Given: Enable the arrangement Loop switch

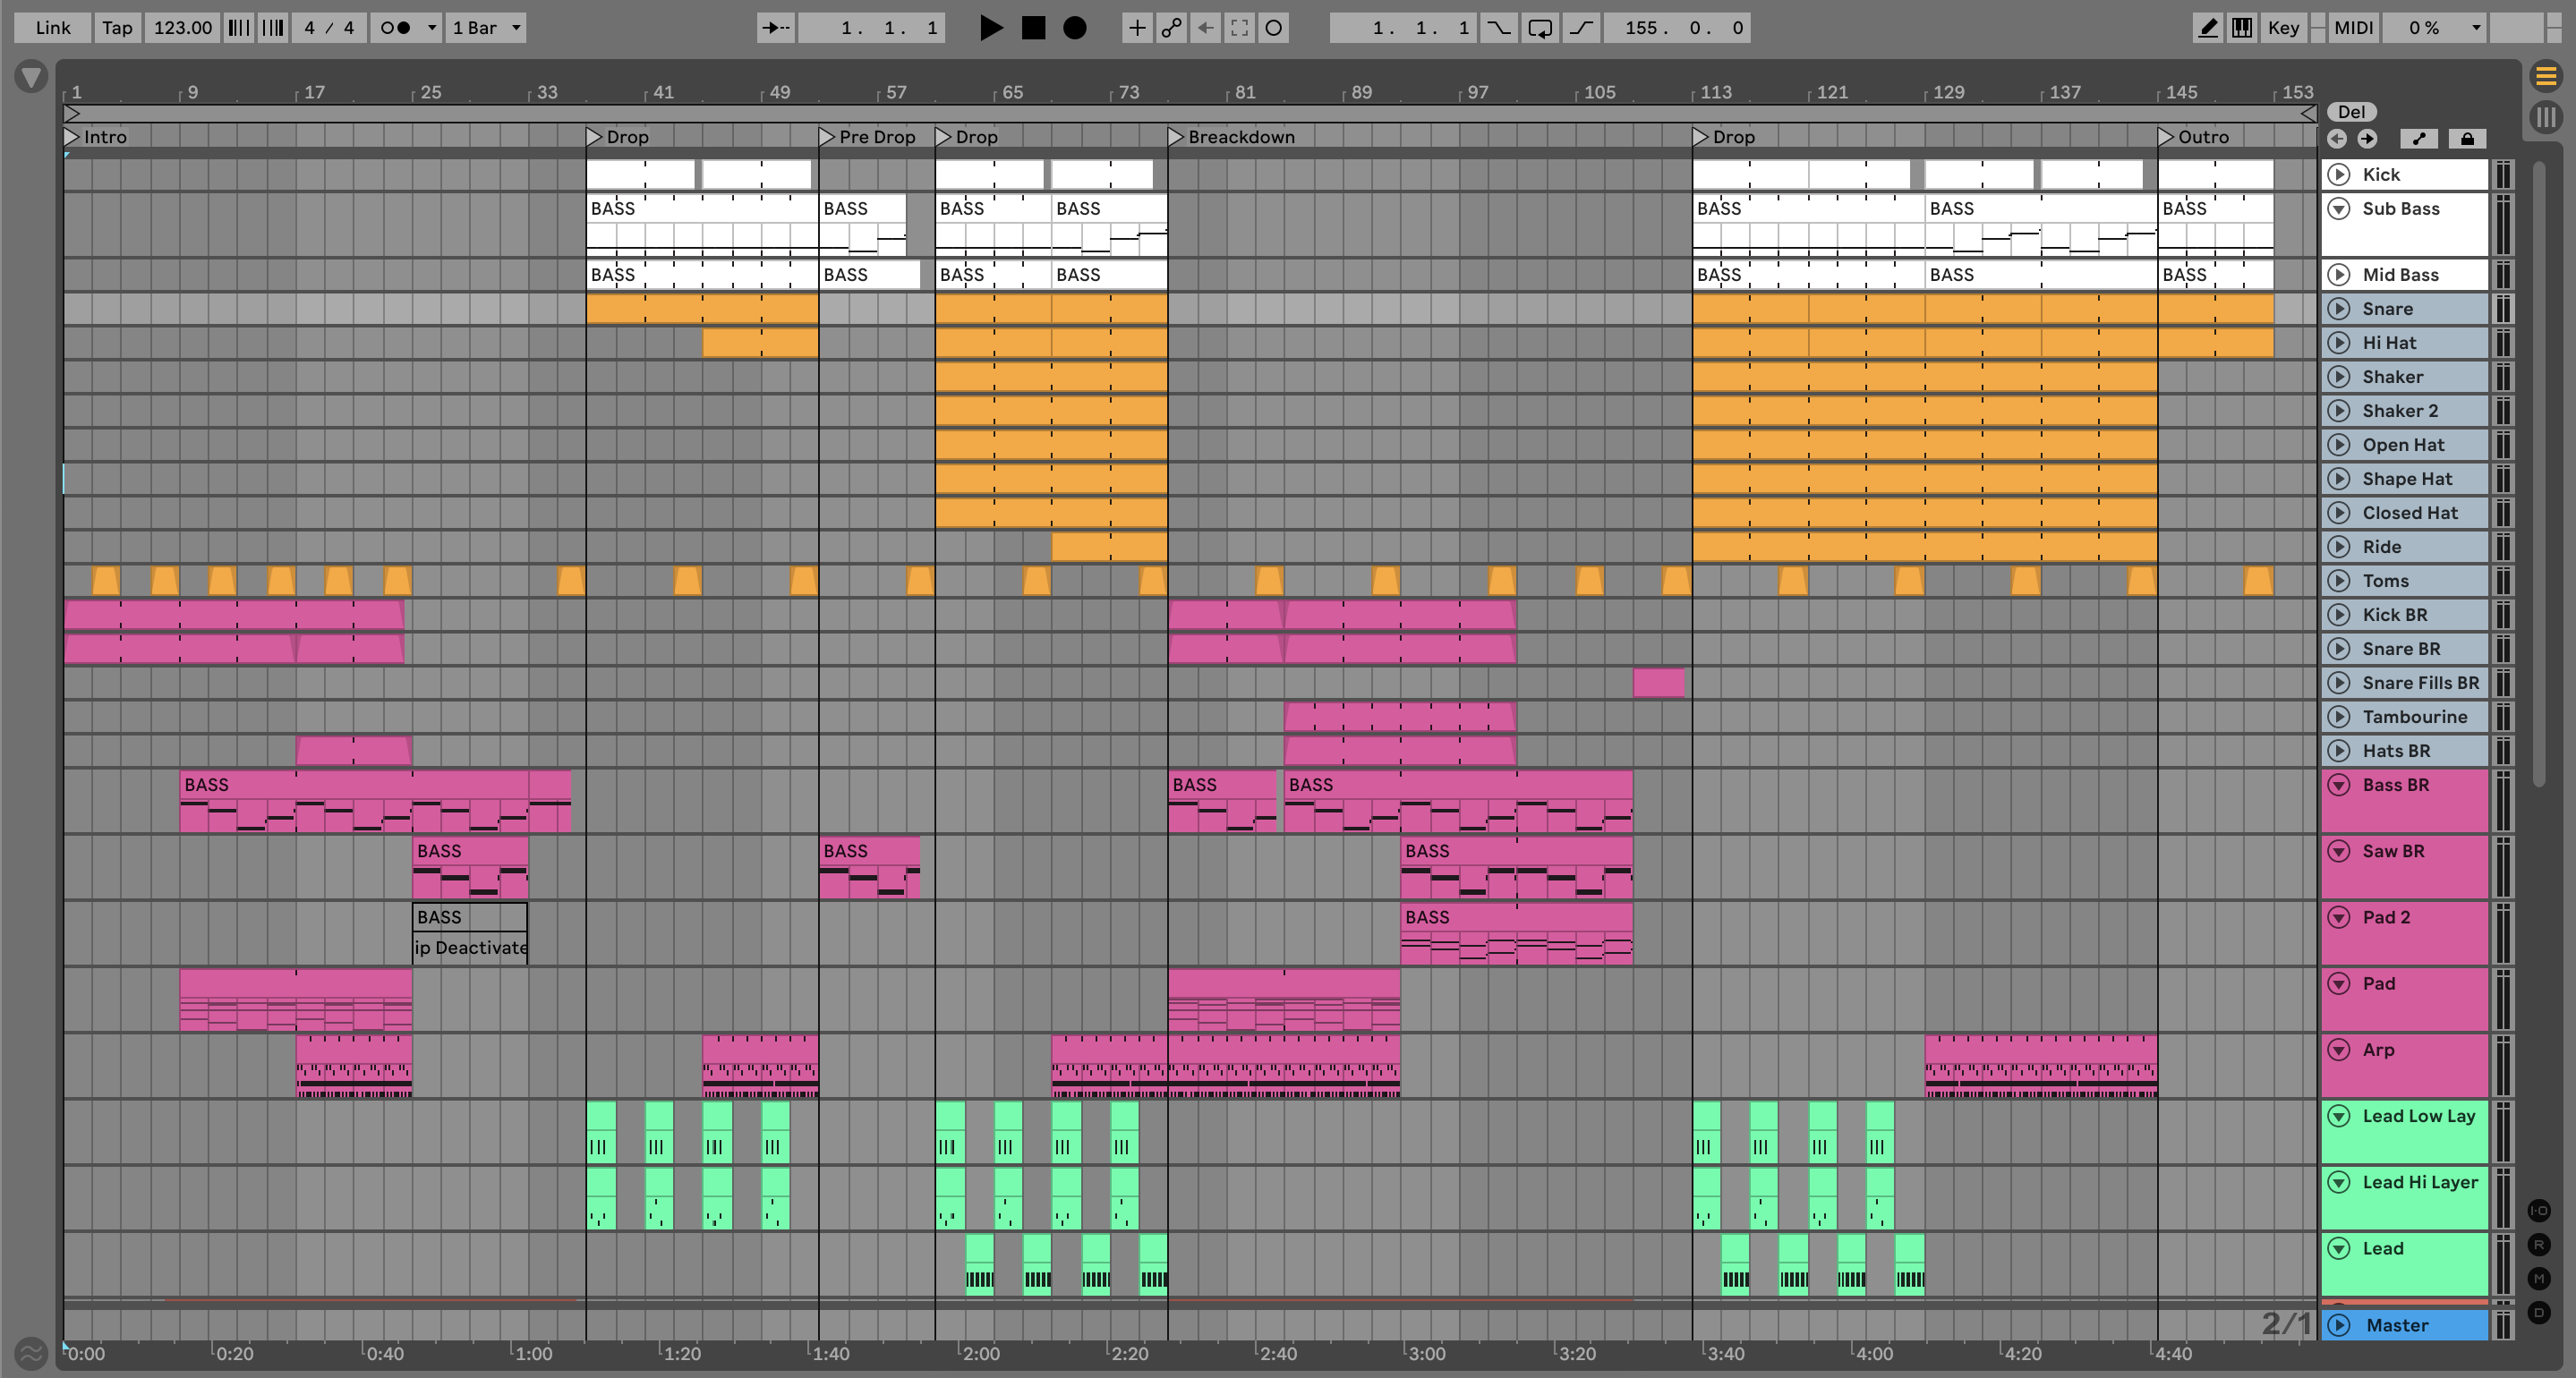Looking at the screenshot, I should coord(1540,28).
